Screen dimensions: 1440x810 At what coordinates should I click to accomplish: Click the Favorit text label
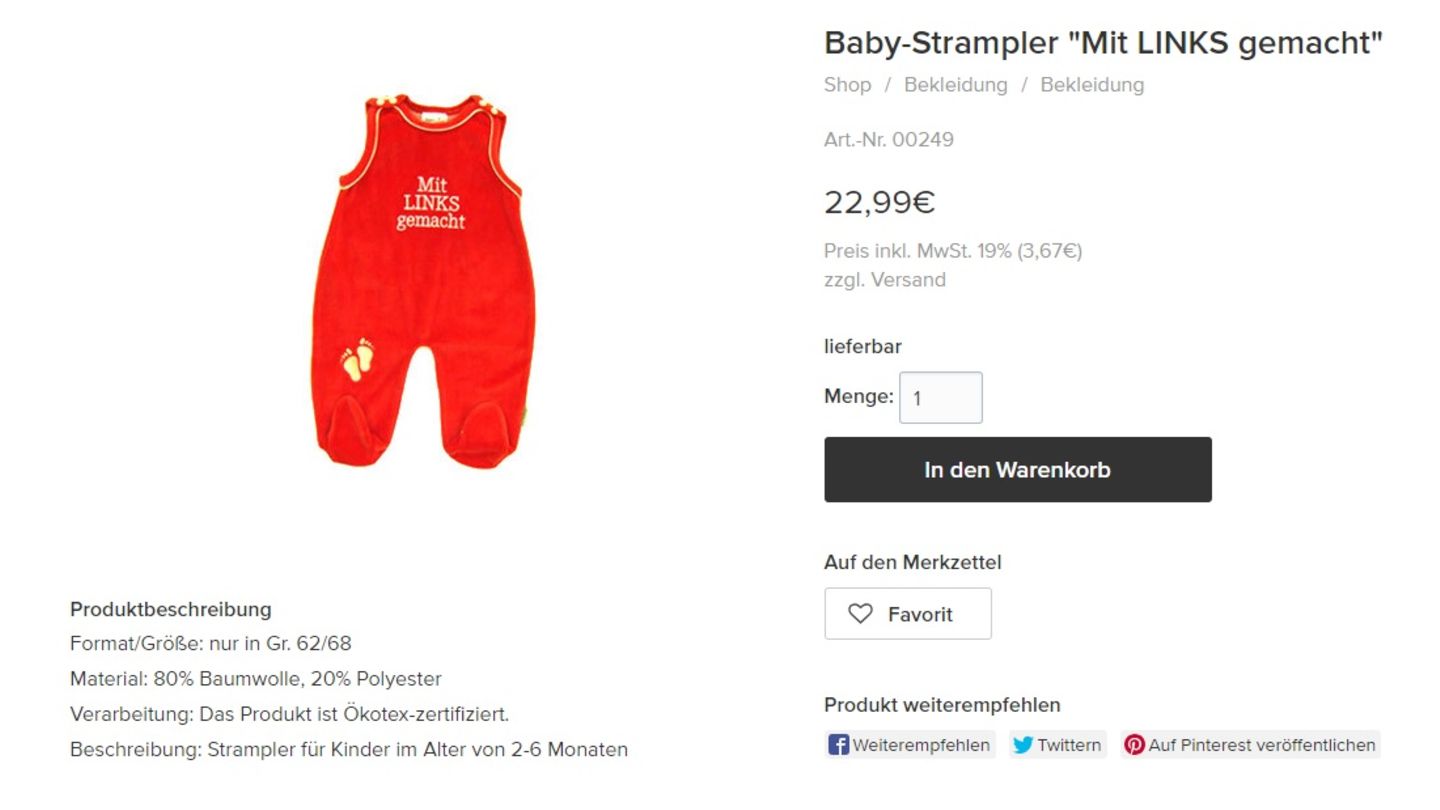920,614
